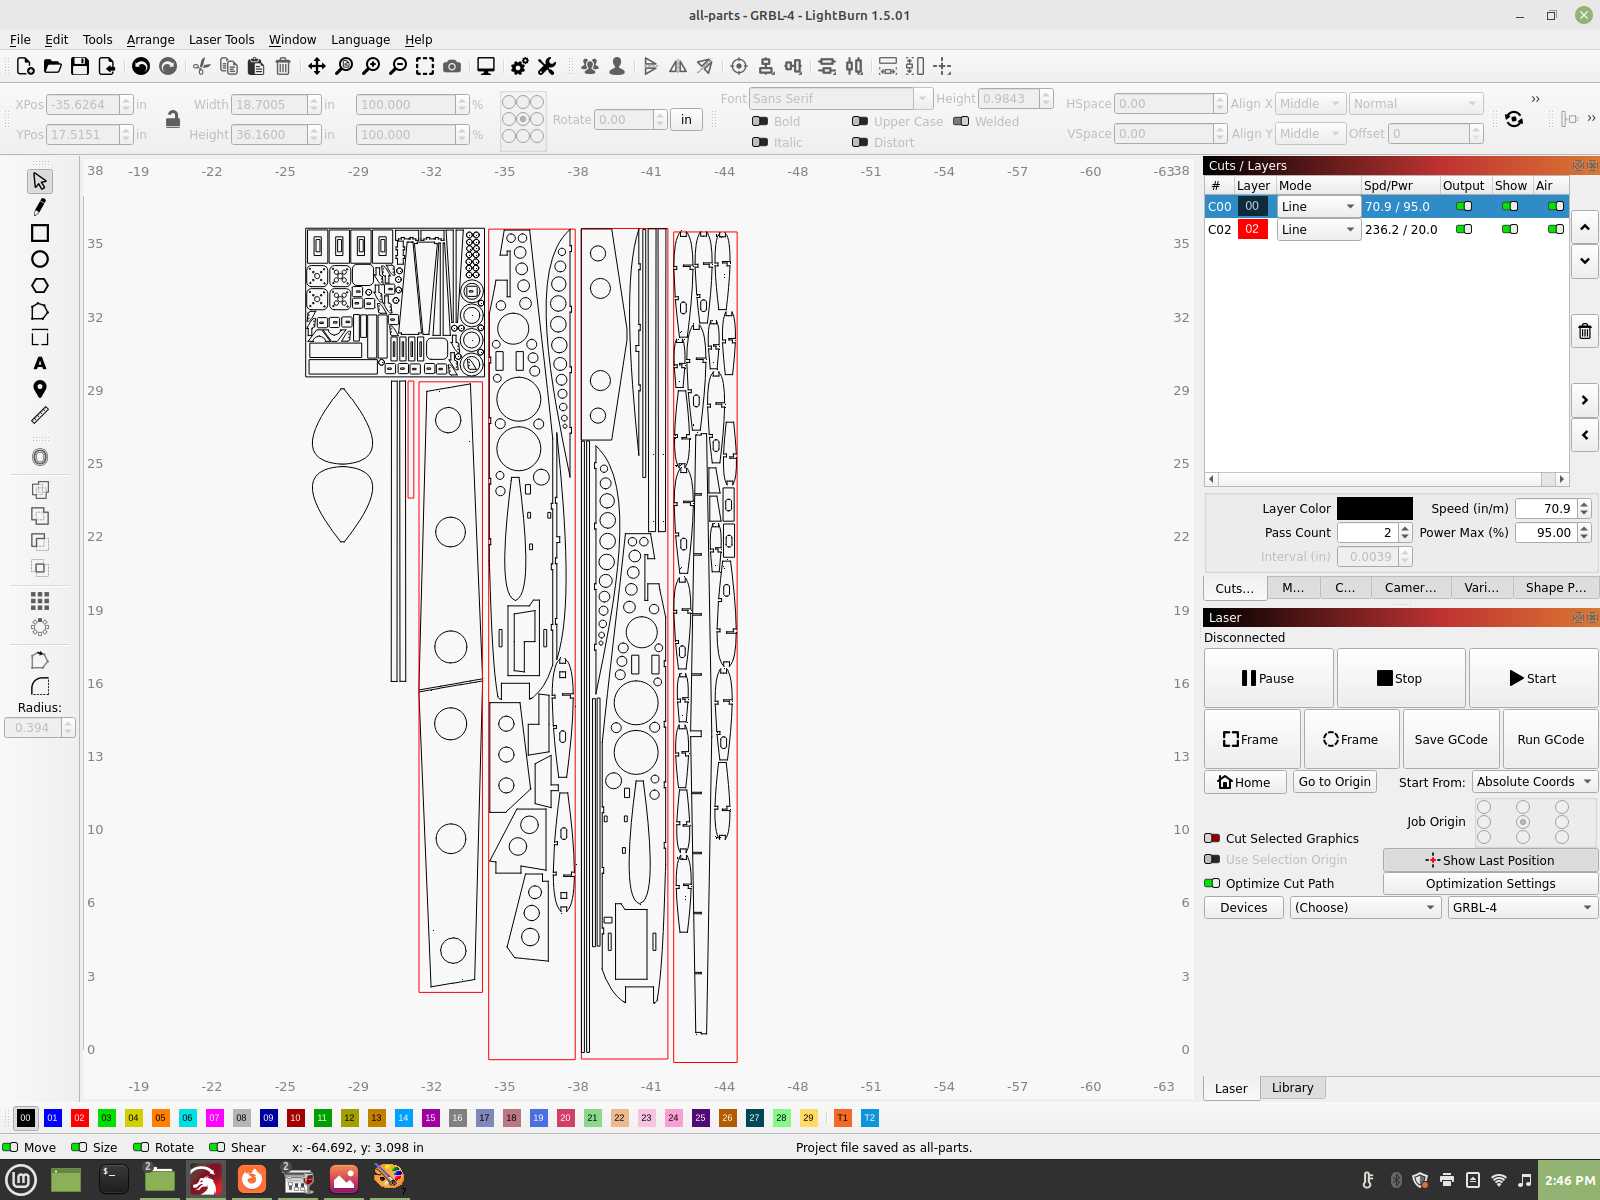This screenshot has height=1200, width=1600.
Task: Choose the Ellipse drawing tool
Action: [40, 259]
